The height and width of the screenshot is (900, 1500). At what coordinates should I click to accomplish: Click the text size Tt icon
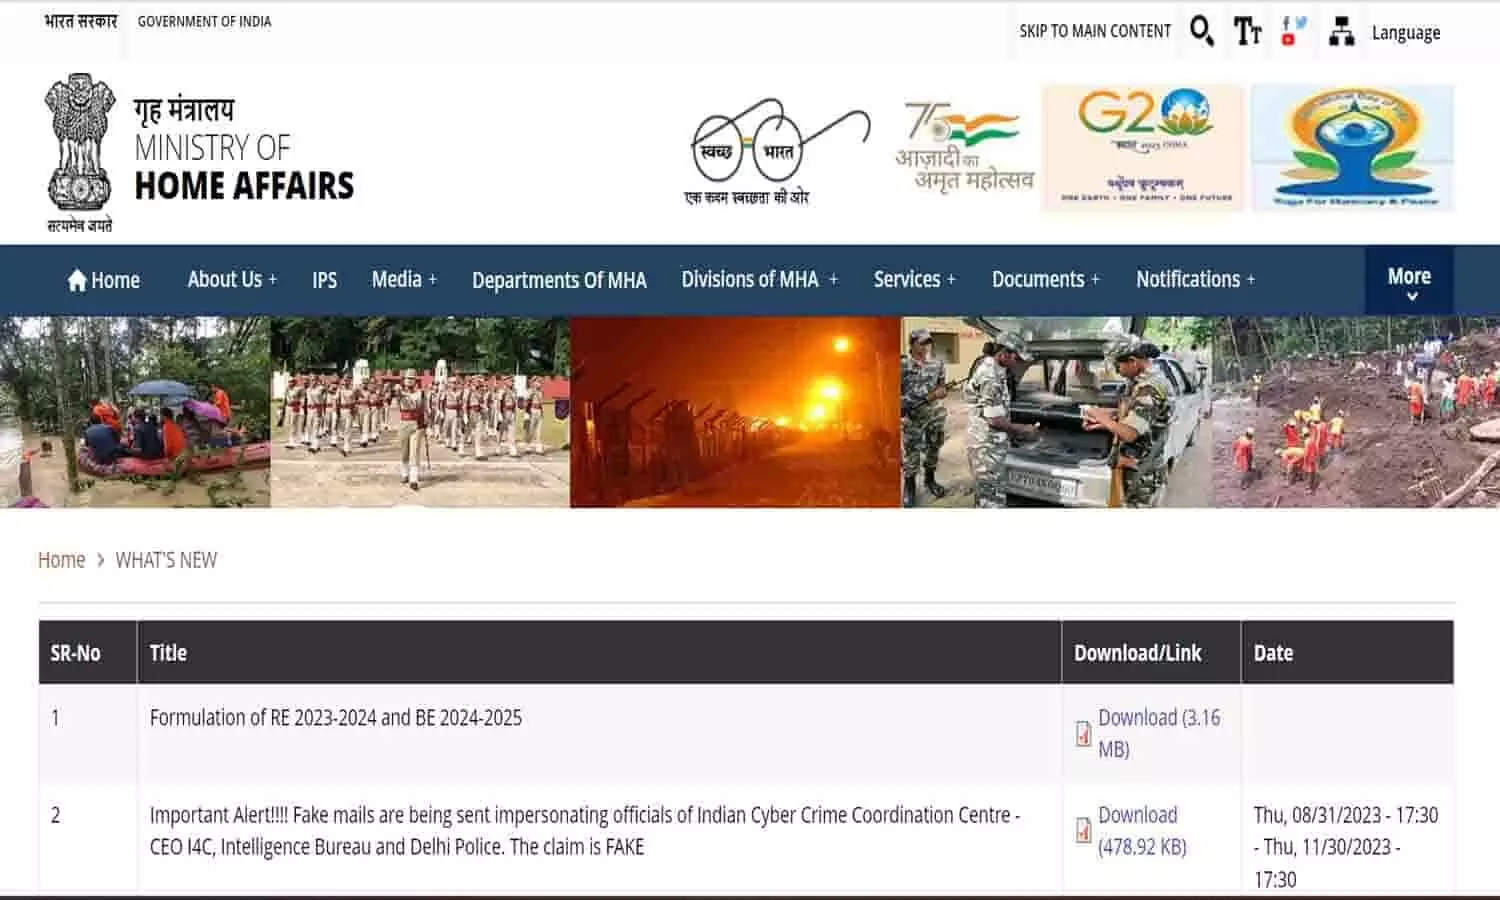click(x=1247, y=31)
